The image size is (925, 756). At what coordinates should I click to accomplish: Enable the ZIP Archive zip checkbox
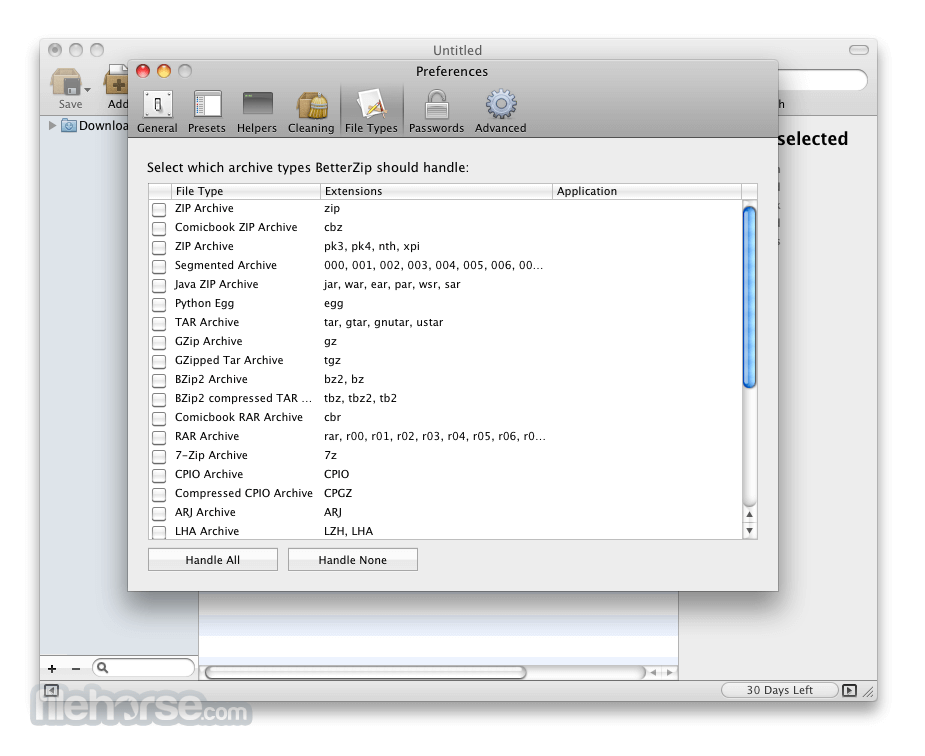159,209
